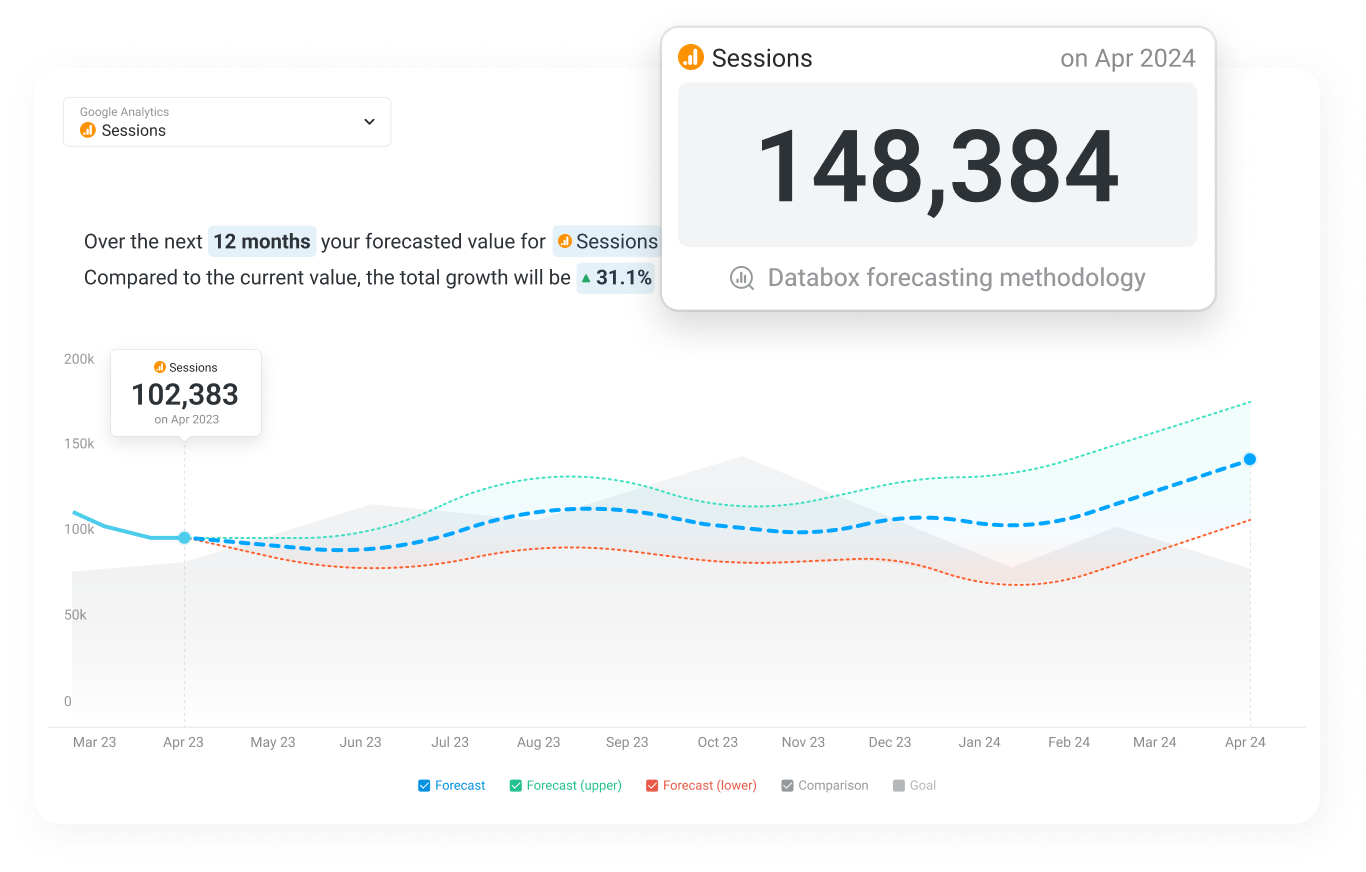Click the 102,383 tooltip value
The image size is (1366, 872).
coord(185,394)
